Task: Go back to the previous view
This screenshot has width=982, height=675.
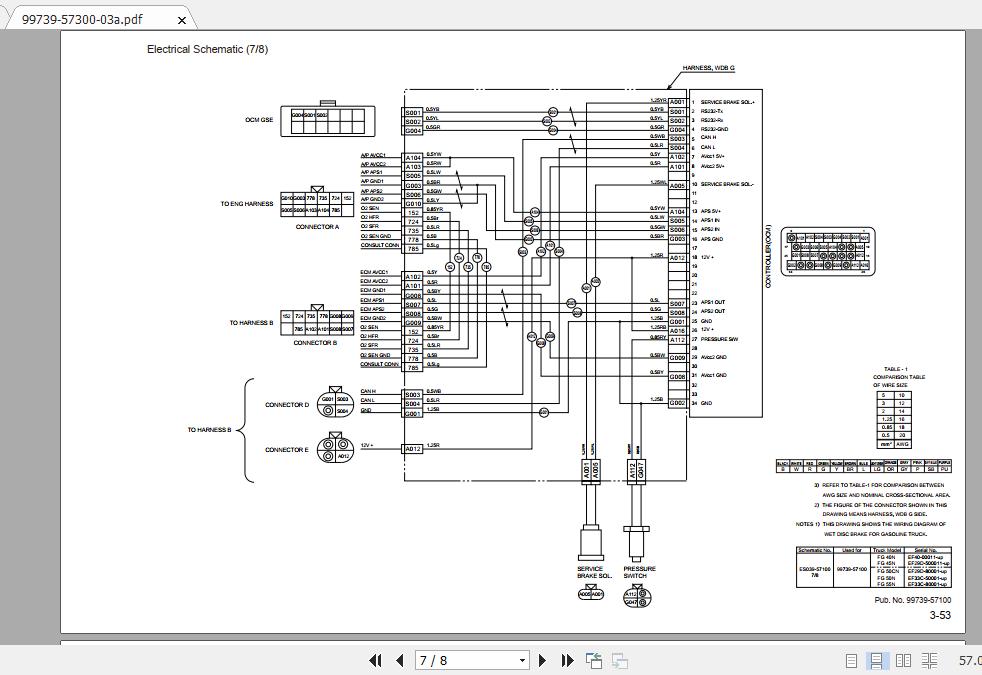Action: click(x=592, y=660)
